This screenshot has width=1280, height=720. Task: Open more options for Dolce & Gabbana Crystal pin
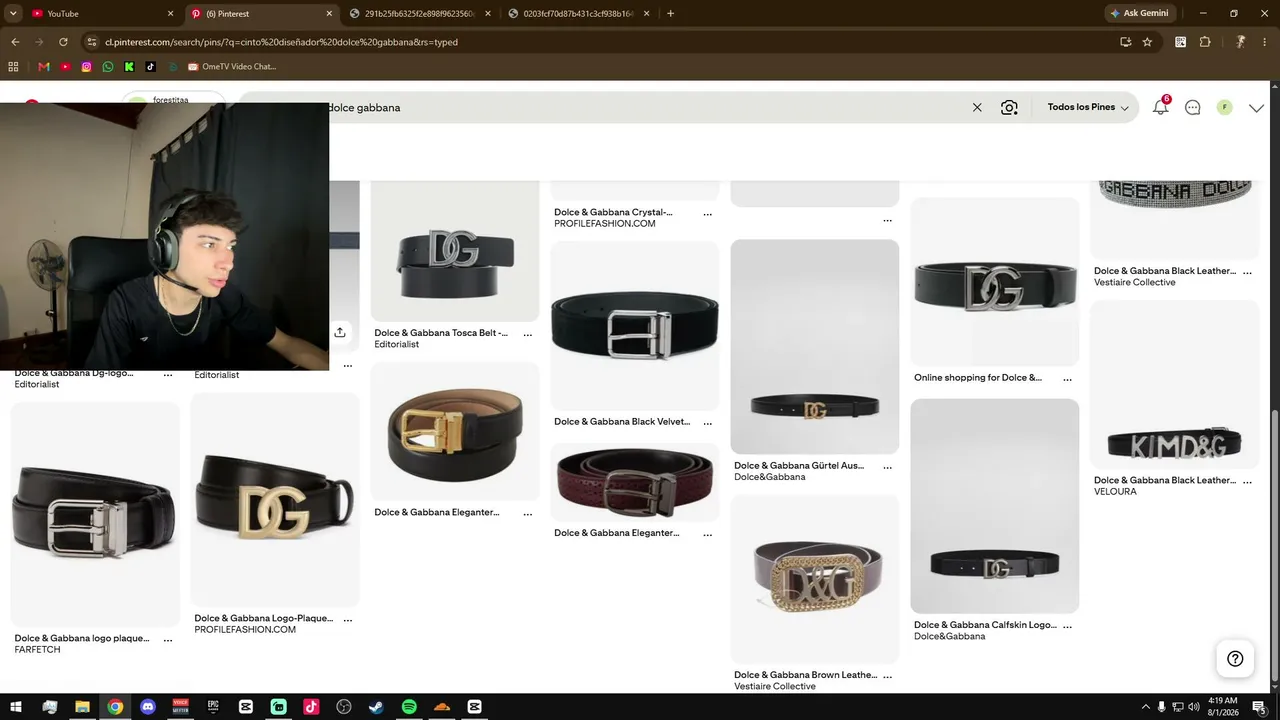click(708, 214)
